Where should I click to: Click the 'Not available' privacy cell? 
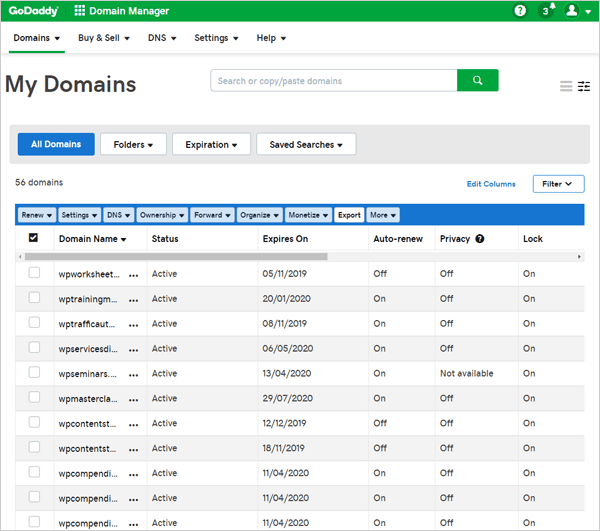tap(466, 373)
